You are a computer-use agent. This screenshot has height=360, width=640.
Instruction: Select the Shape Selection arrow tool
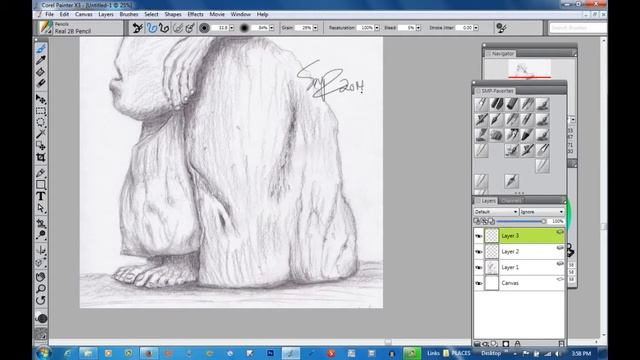(x=41, y=208)
